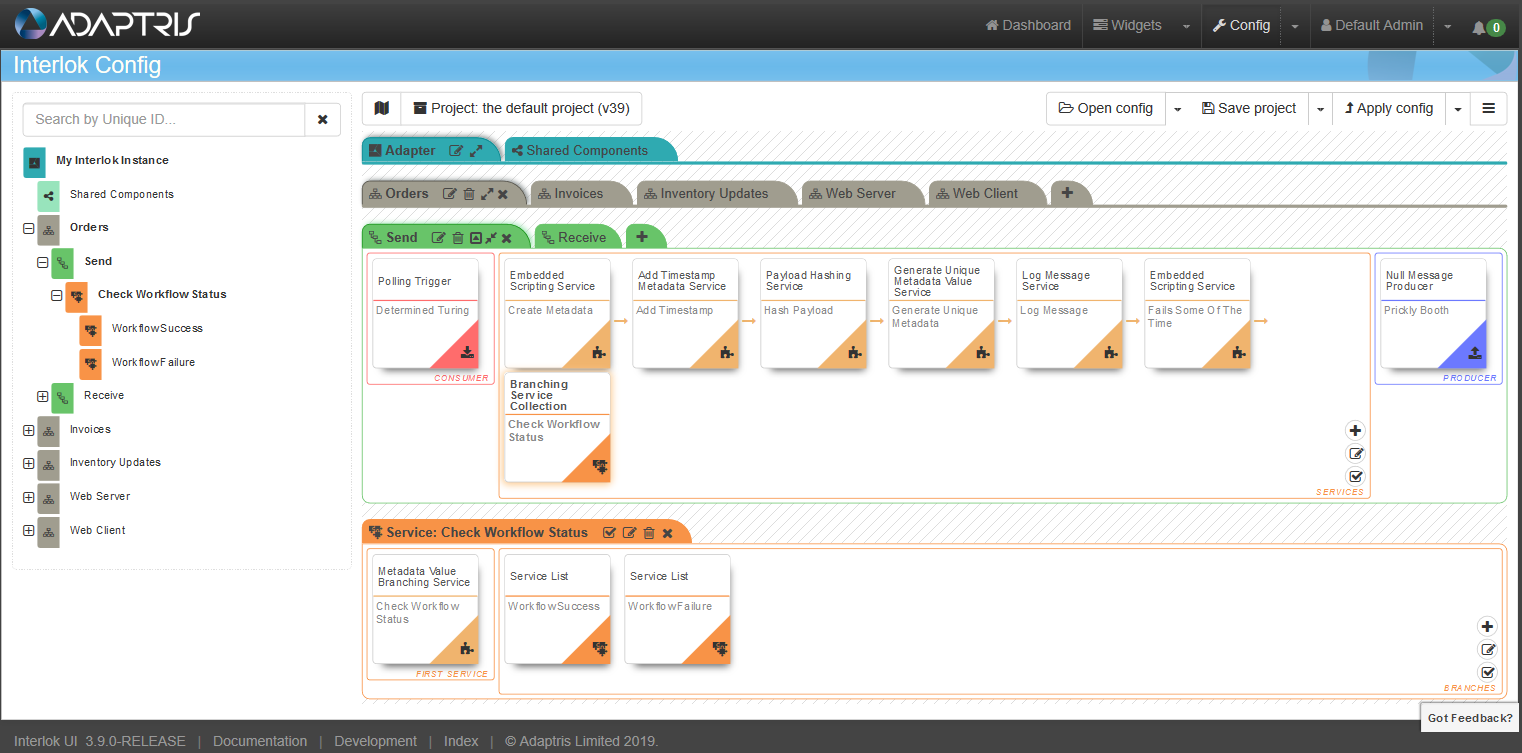Image resolution: width=1522 pixels, height=753 pixels.
Task: Collapse the Check Workflow Status tree node
Action: click(56, 295)
